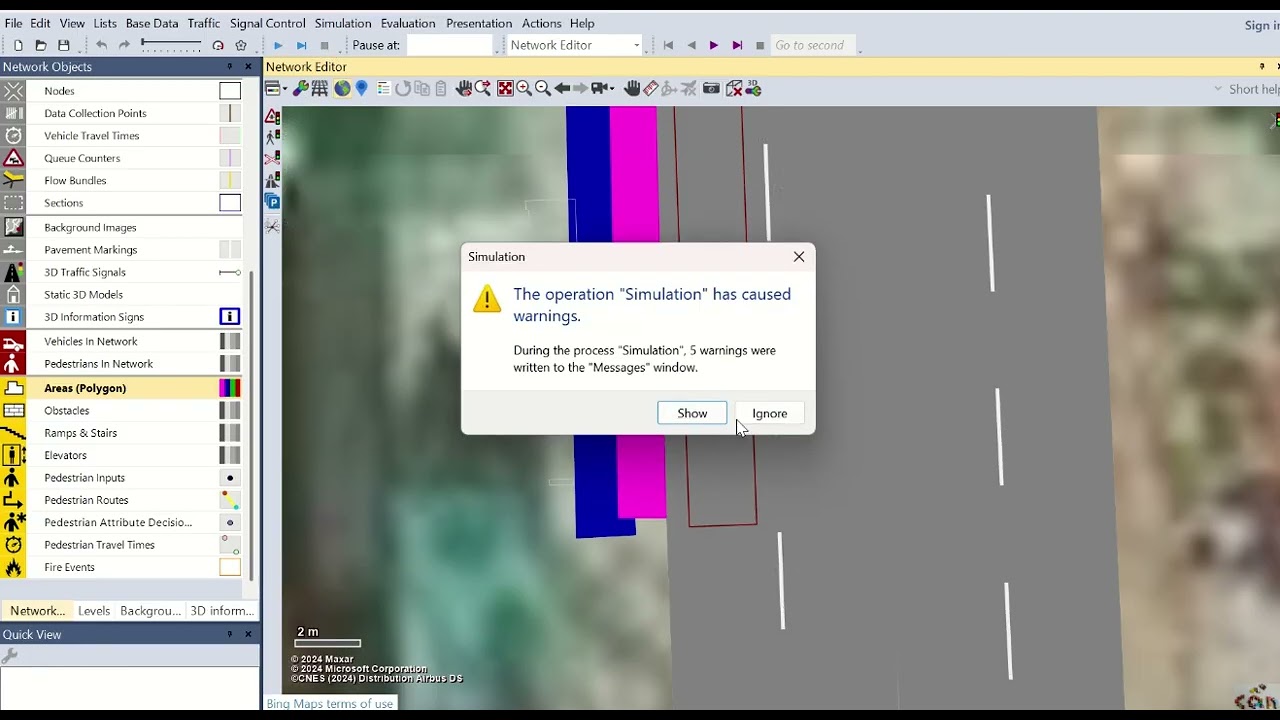Take a snapshot with the camera icon

[711, 88]
